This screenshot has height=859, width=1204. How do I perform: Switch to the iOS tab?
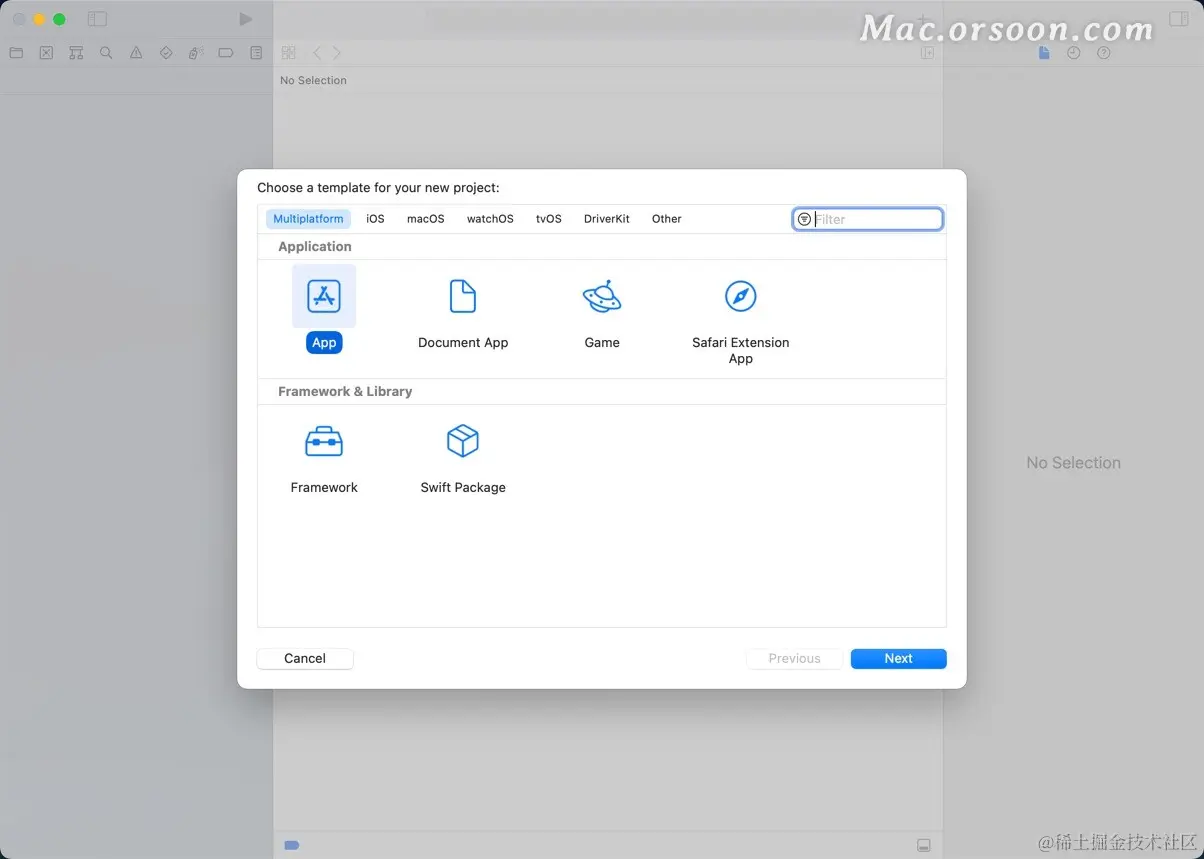point(375,219)
